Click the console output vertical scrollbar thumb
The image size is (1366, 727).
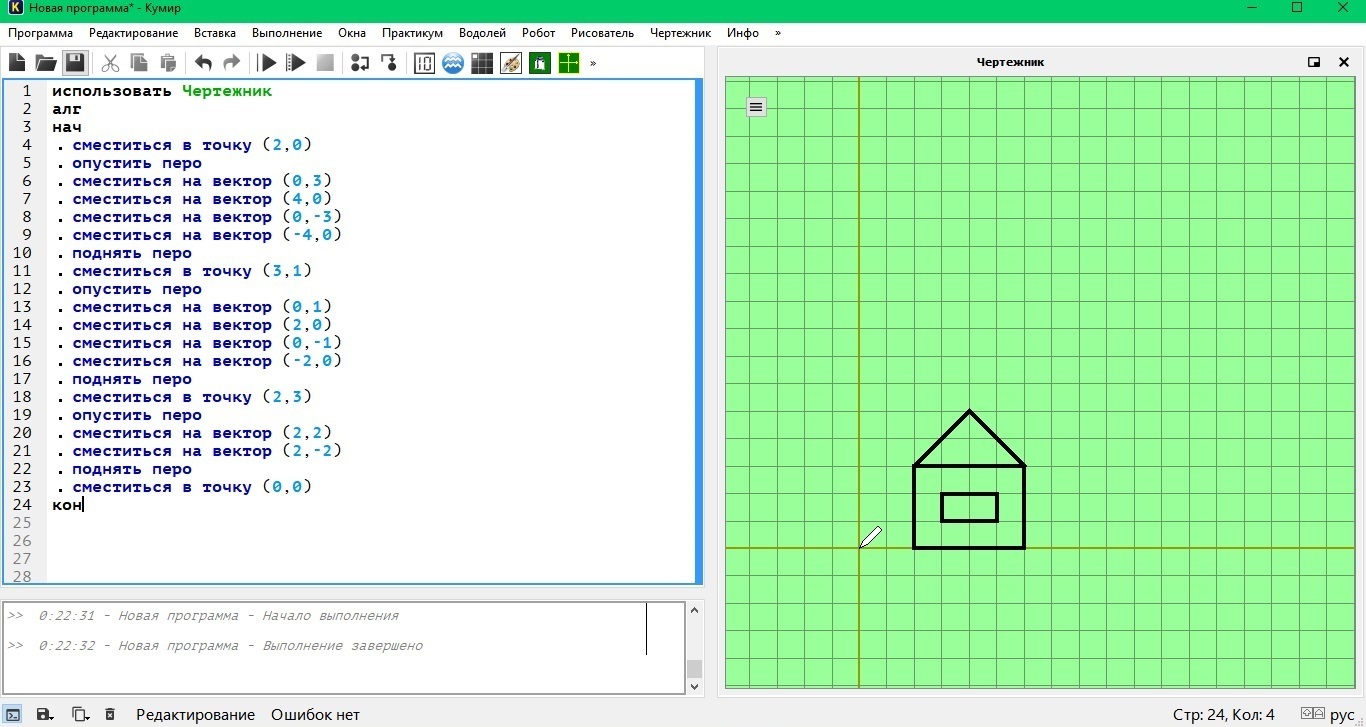tap(695, 669)
